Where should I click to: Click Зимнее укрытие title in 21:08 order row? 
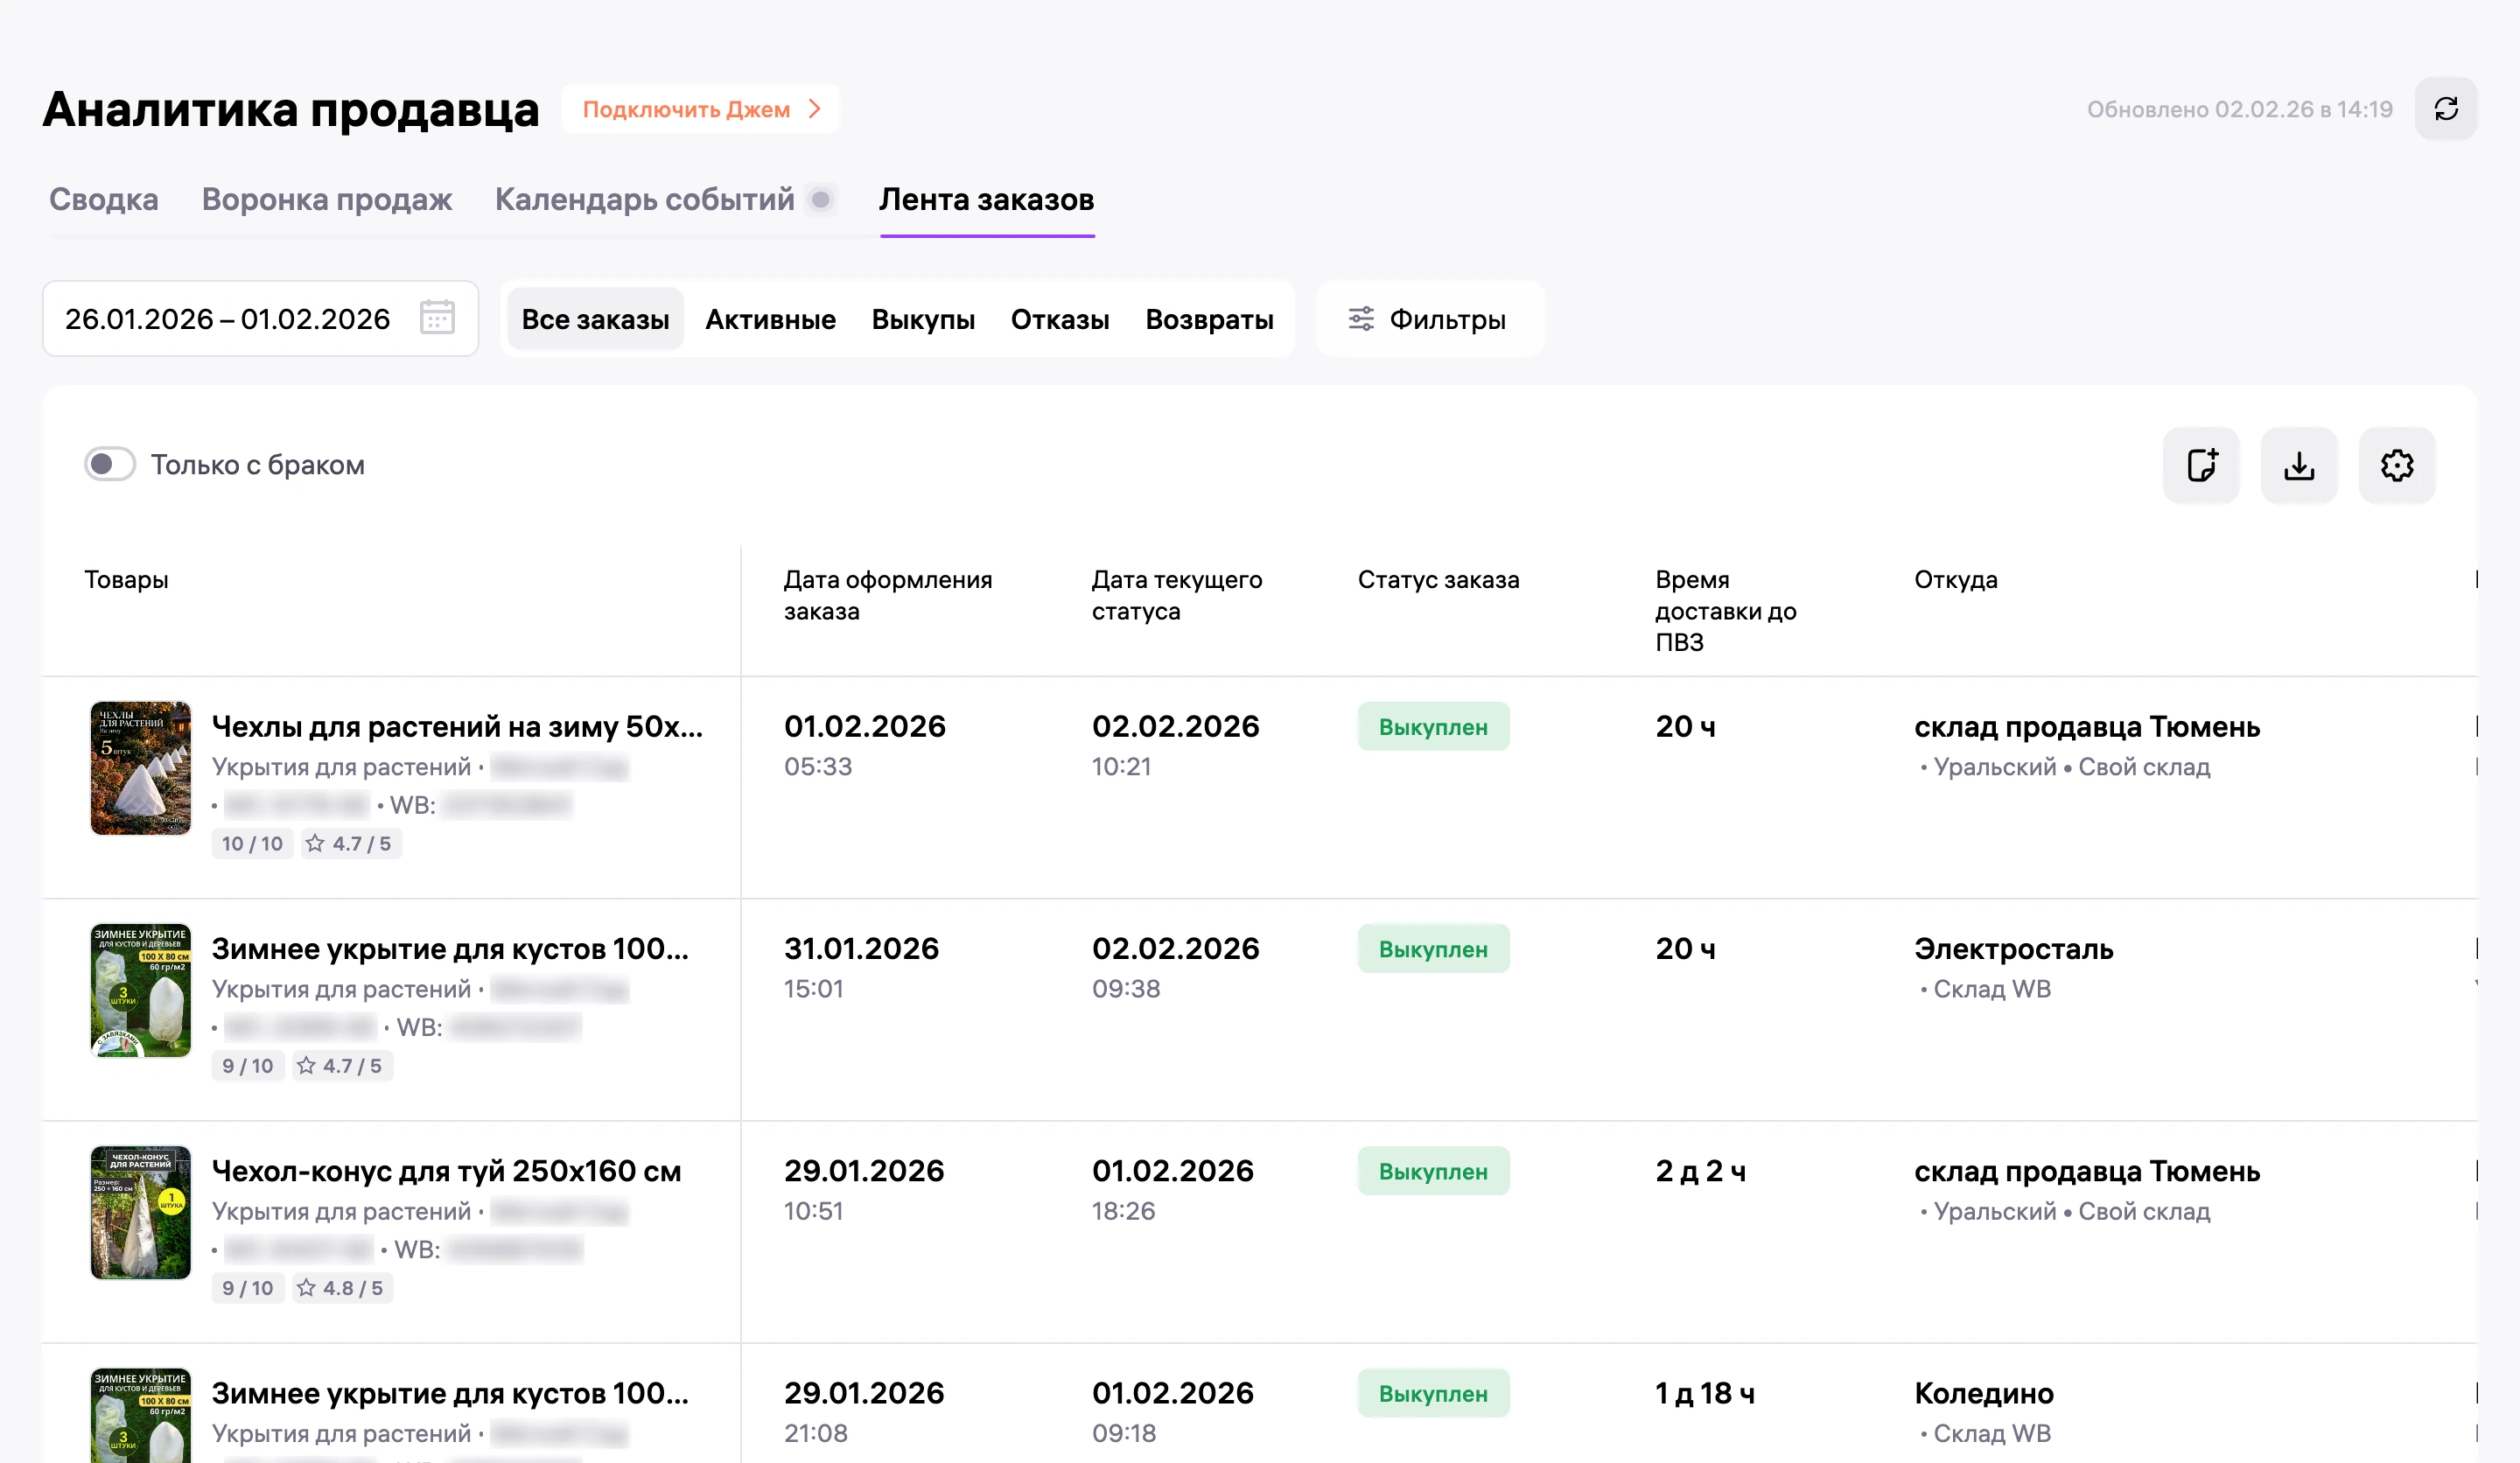coord(450,1392)
